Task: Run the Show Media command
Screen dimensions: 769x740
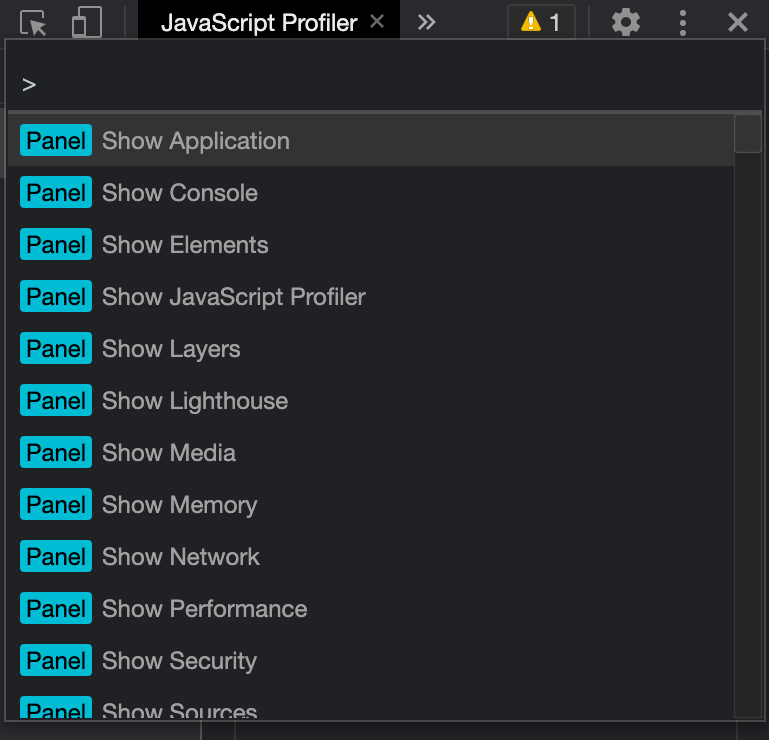Action: coord(371,453)
